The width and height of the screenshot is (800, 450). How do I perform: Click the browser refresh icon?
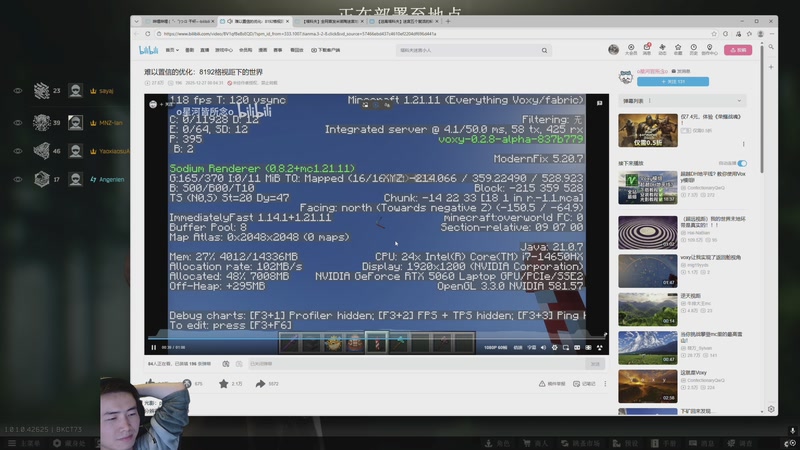click(147, 34)
